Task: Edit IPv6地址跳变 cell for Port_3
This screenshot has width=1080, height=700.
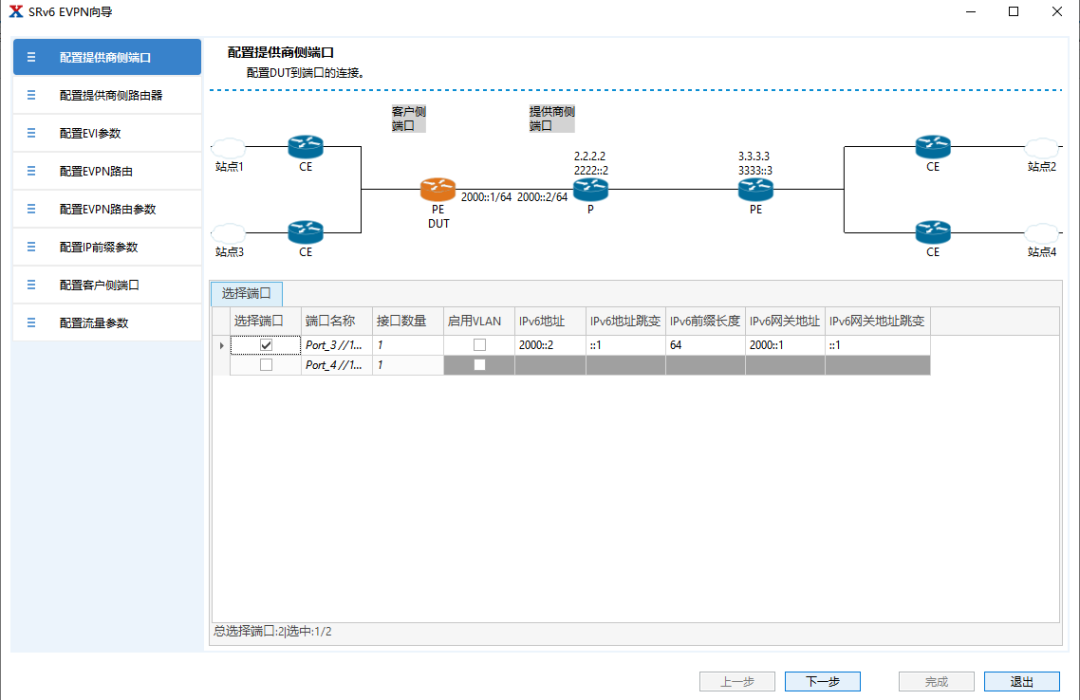Action: (x=625, y=345)
